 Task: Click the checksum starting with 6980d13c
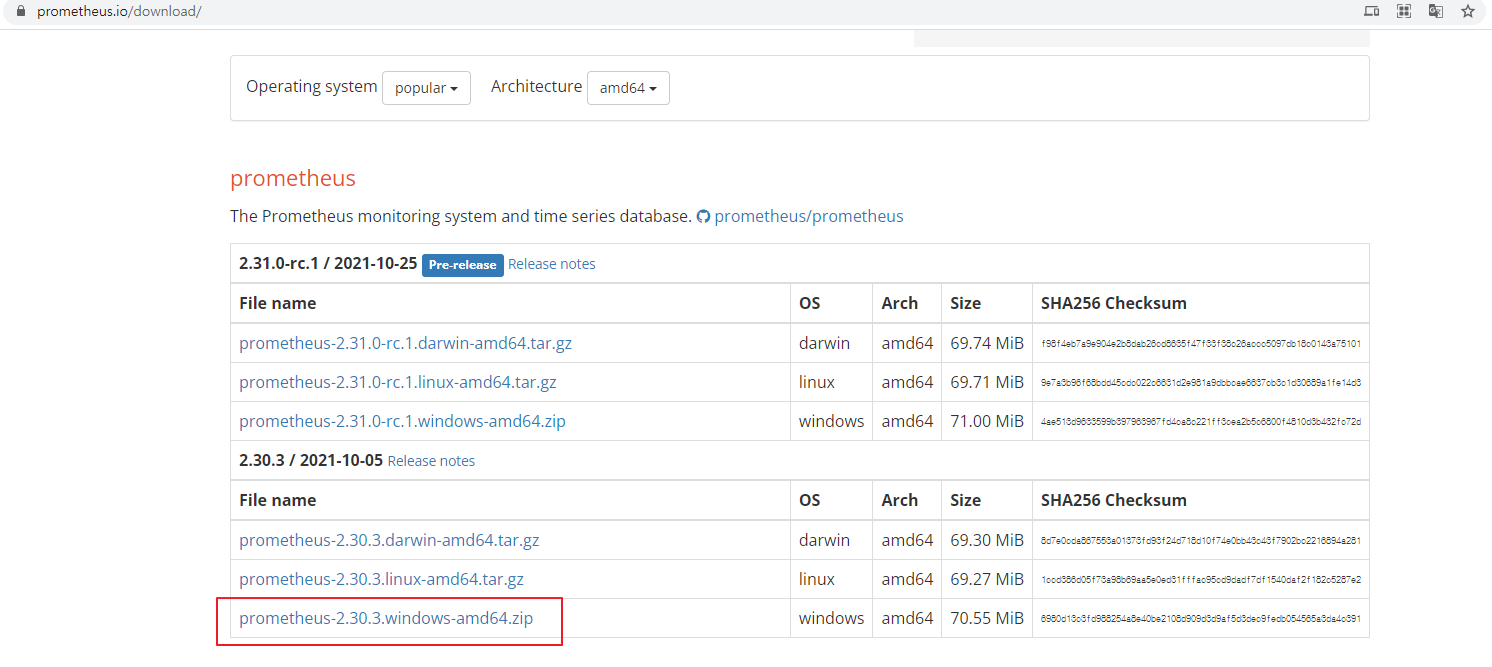1201,618
